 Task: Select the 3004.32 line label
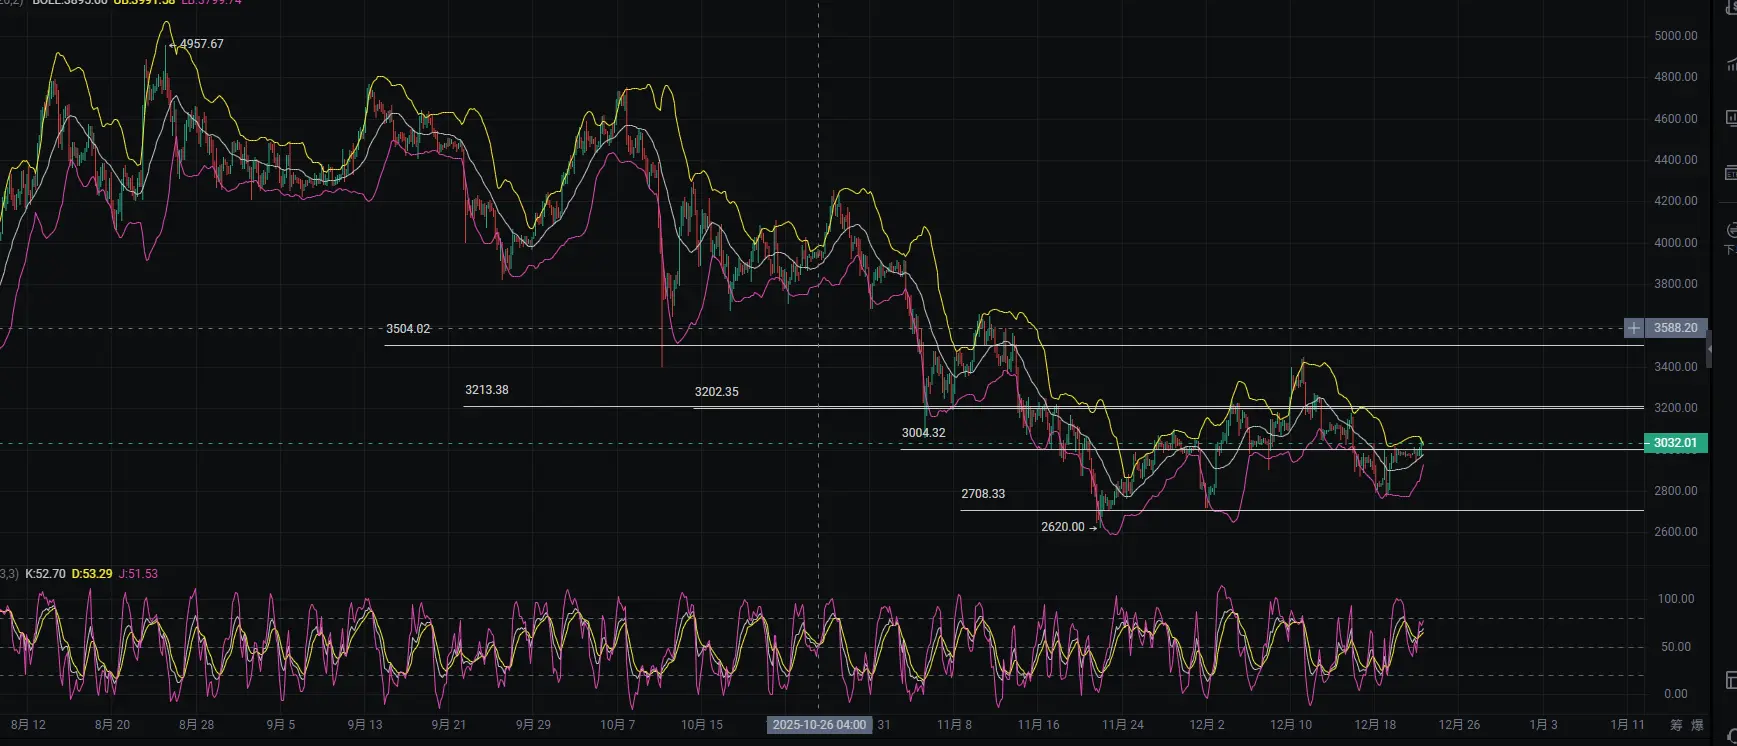[x=924, y=433]
